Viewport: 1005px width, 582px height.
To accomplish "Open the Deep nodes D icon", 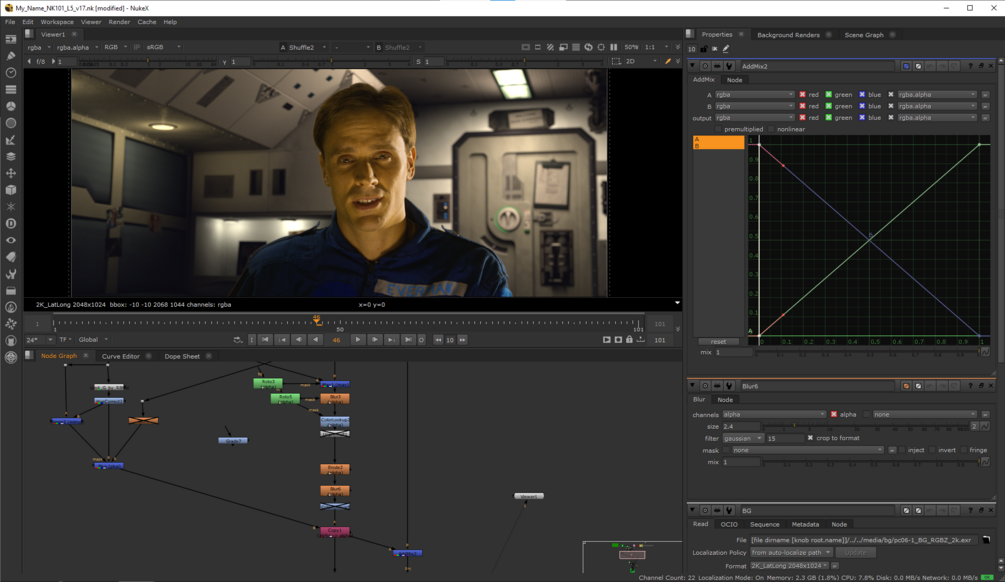I will click(11, 223).
